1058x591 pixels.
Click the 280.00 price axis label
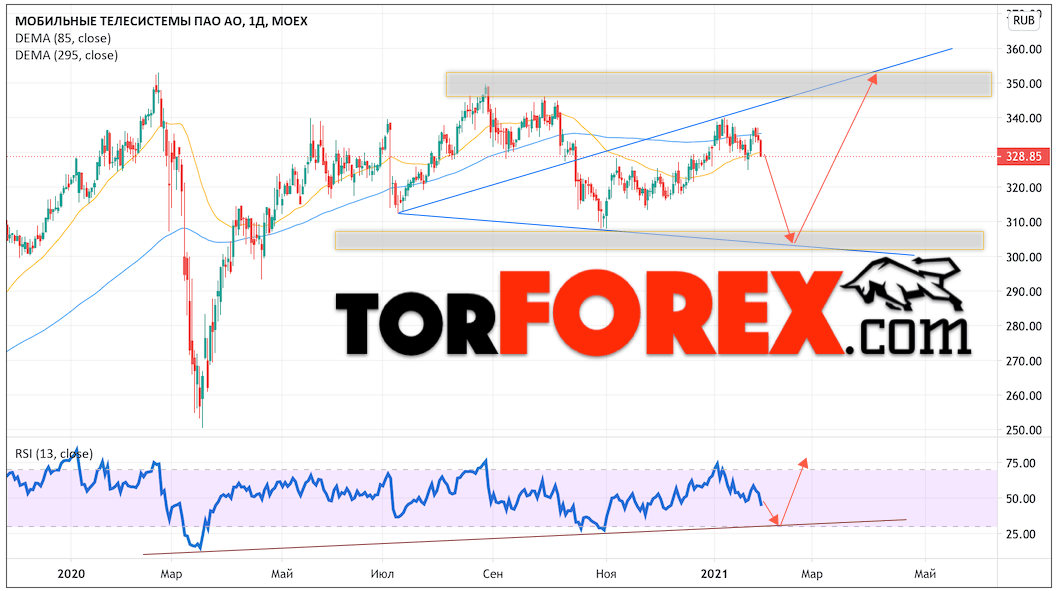pyautogui.click(x=1024, y=326)
